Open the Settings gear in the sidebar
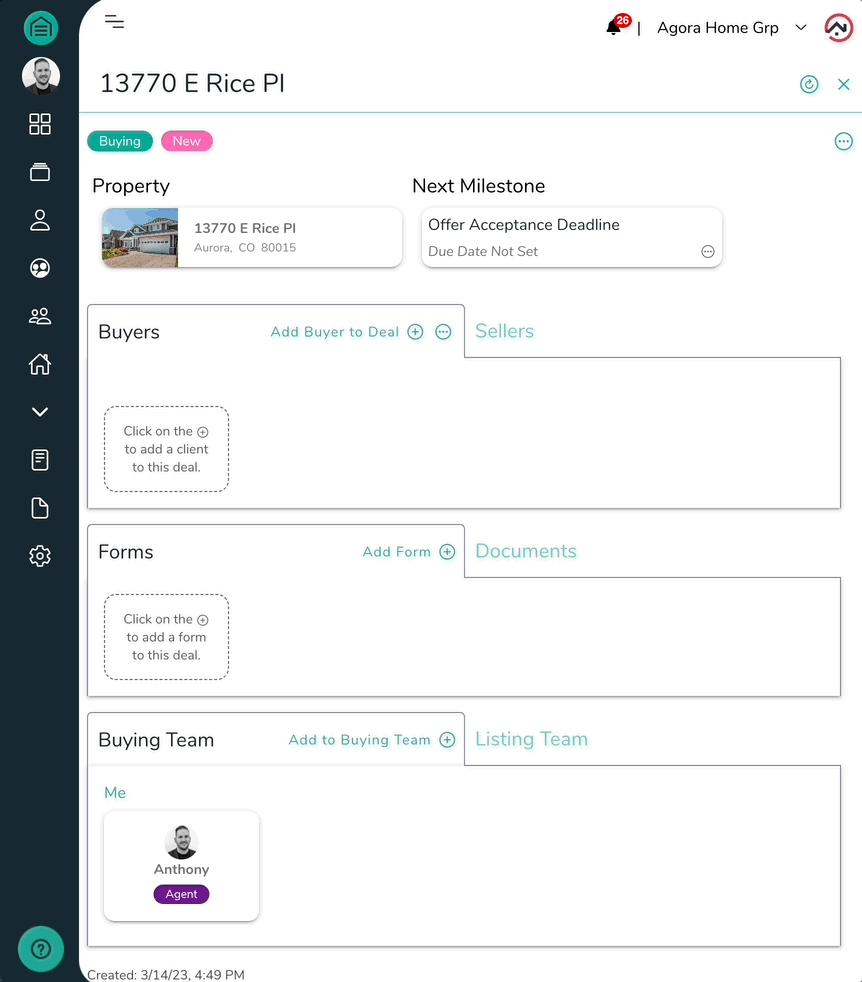862x982 pixels. point(40,556)
